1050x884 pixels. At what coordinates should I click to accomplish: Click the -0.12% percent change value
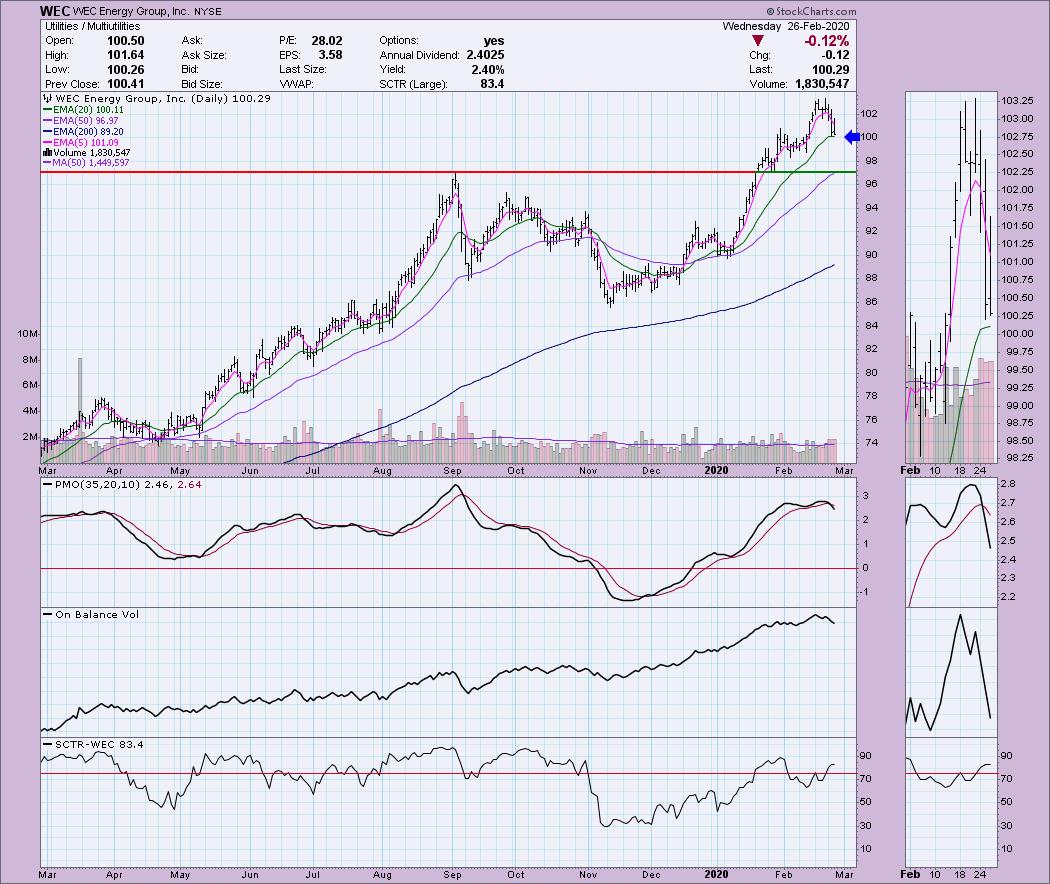[826, 41]
